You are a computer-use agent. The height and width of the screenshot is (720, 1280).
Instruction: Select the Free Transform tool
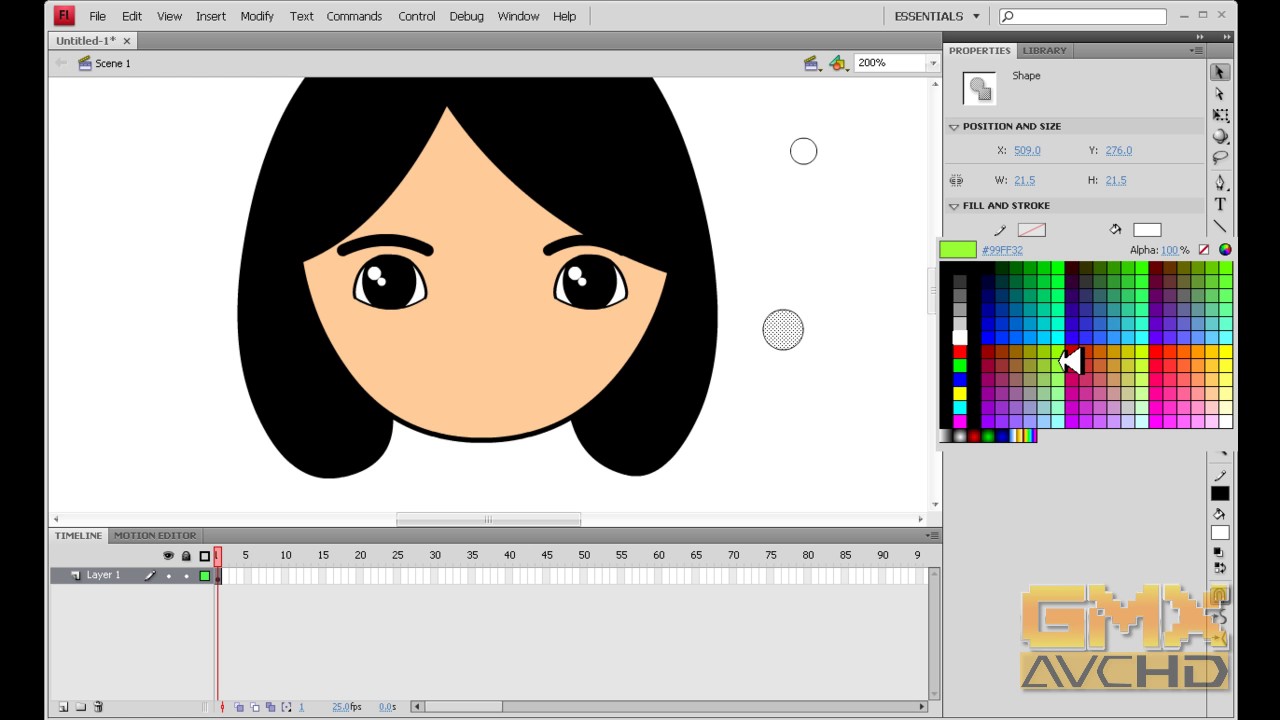(x=1220, y=116)
